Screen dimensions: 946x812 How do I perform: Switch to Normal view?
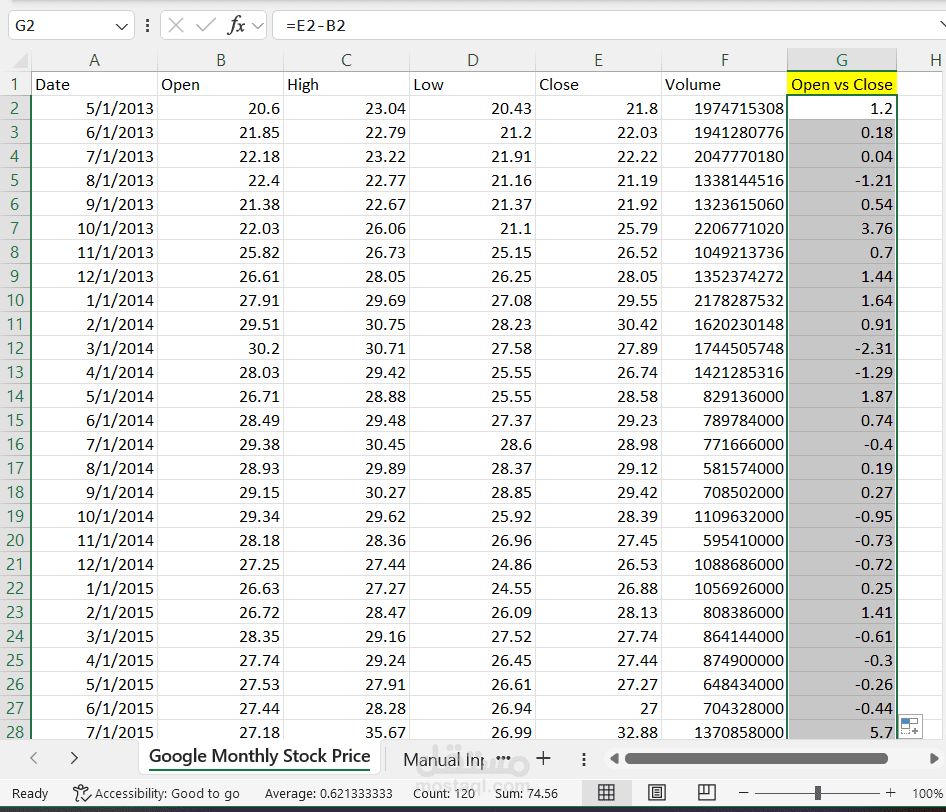tap(606, 793)
